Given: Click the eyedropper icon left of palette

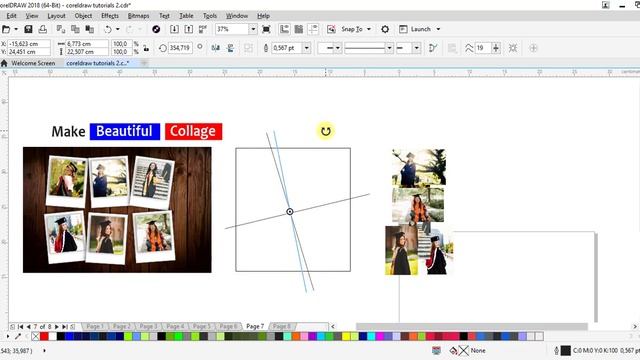Looking at the screenshot, I should (x=18, y=337).
